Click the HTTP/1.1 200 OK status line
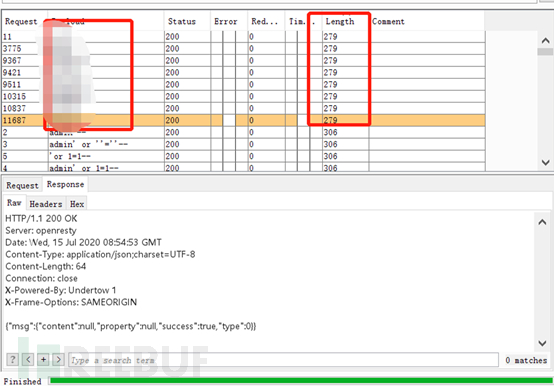The image size is (554, 386). pyautogui.click(x=41, y=219)
